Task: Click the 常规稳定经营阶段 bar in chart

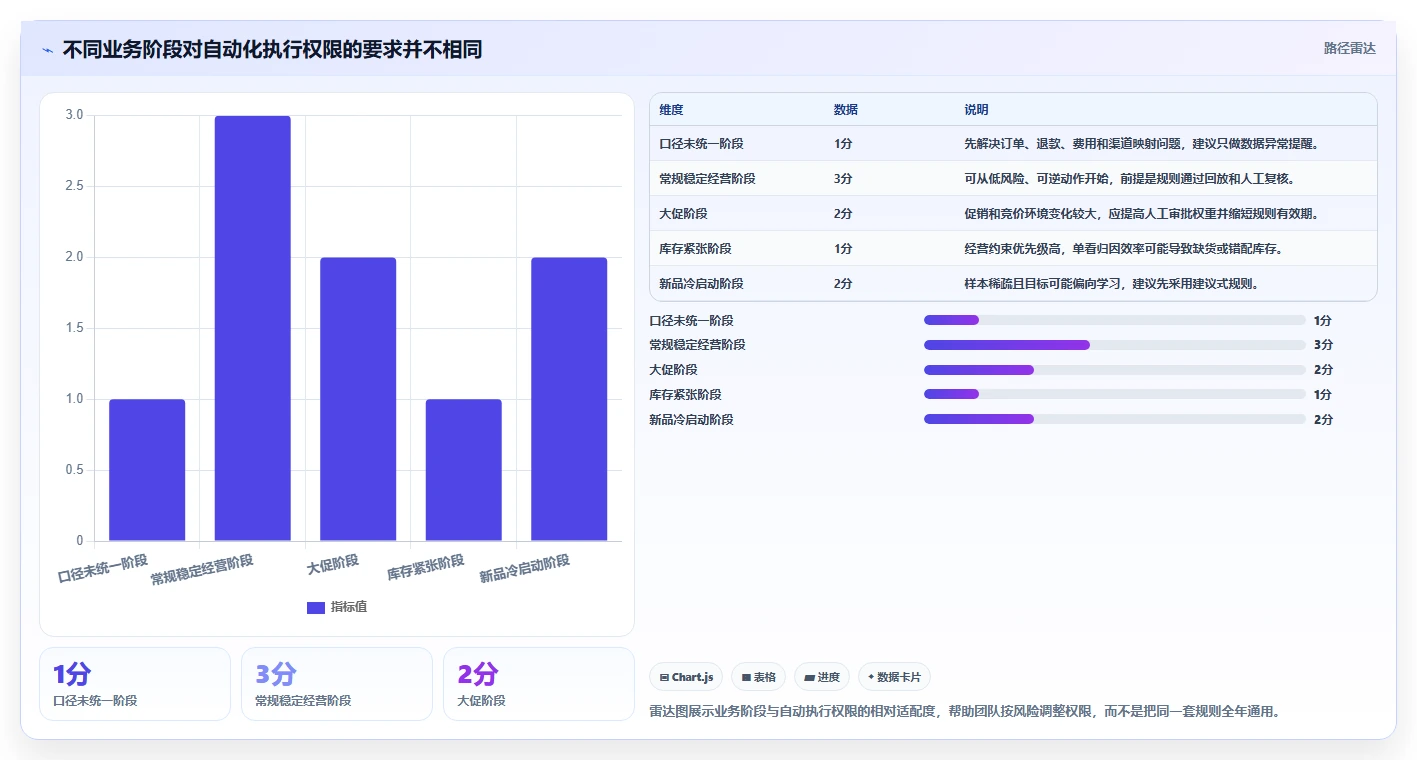Action: 253,328
